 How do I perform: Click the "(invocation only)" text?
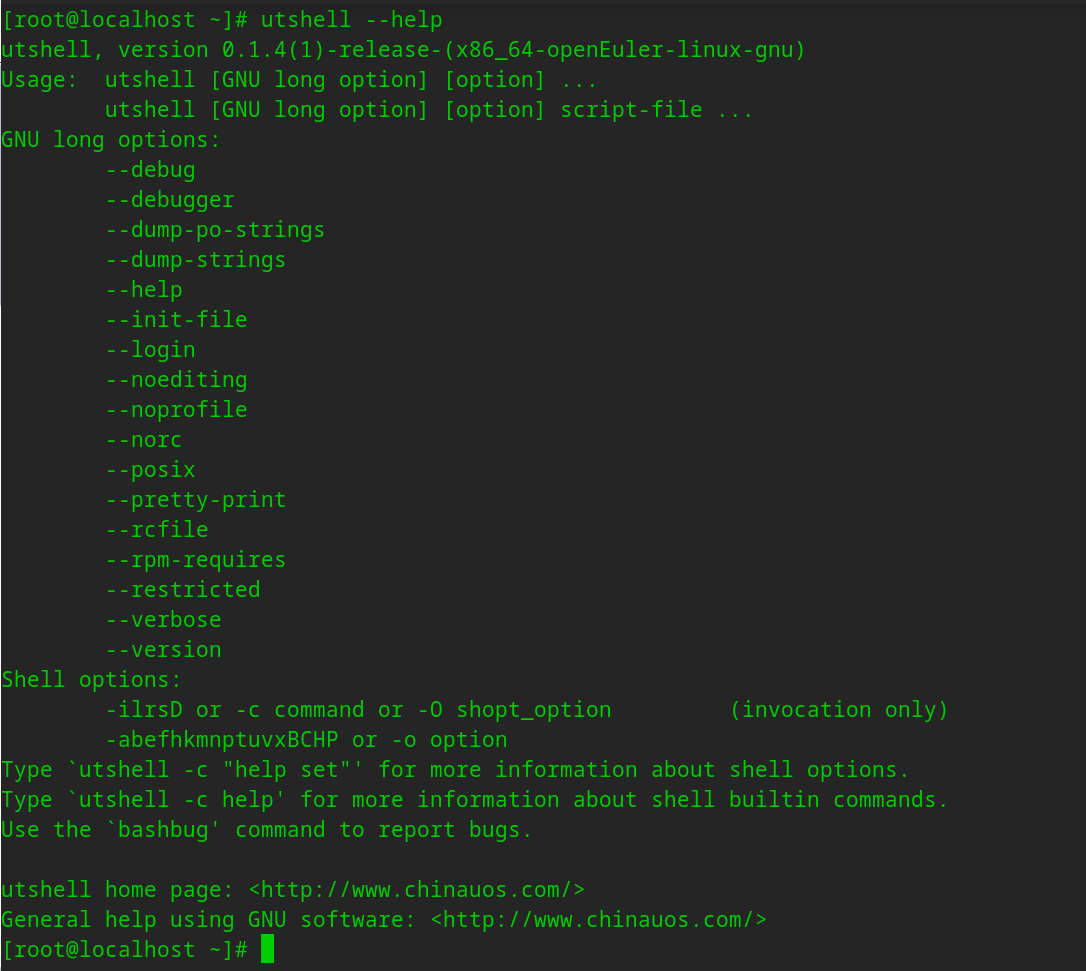(x=839, y=710)
